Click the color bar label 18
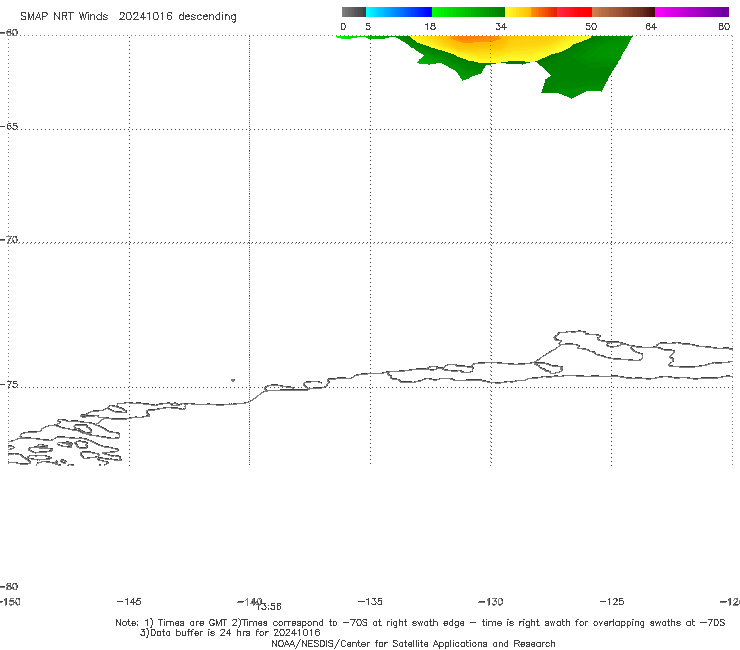The image size is (740, 650). tap(430, 27)
